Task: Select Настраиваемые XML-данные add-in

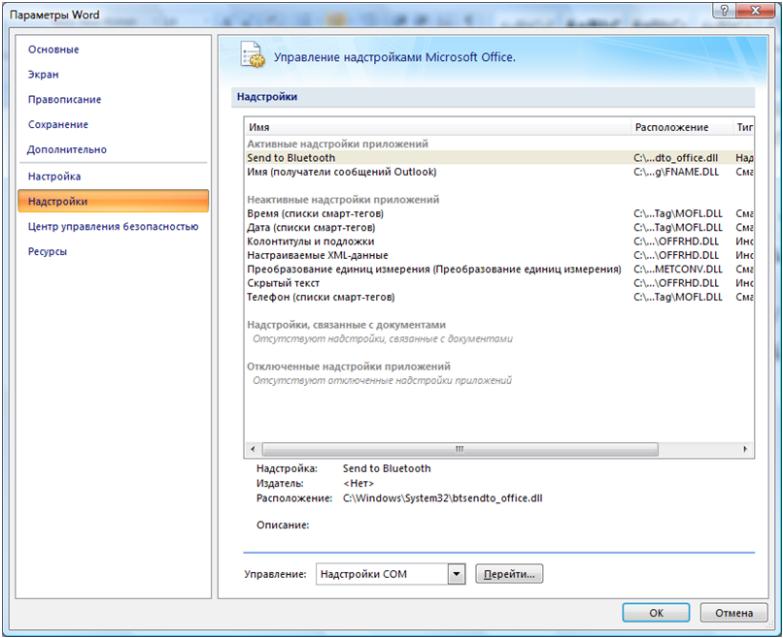Action: coord(499,256)
